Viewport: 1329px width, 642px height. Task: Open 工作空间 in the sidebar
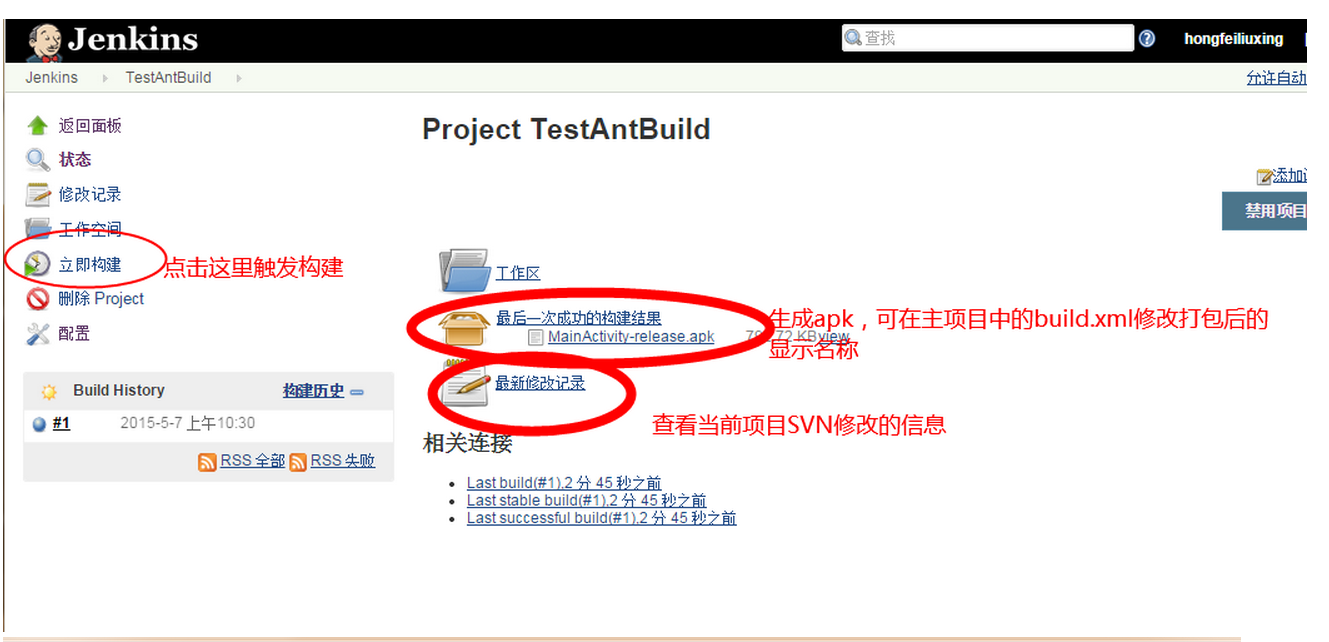point(90,230)
